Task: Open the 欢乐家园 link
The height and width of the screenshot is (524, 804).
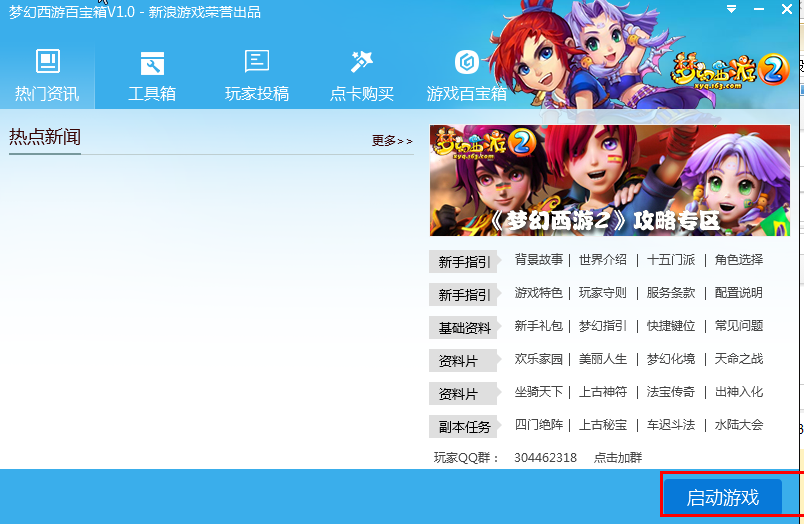Action: point(538,359)
